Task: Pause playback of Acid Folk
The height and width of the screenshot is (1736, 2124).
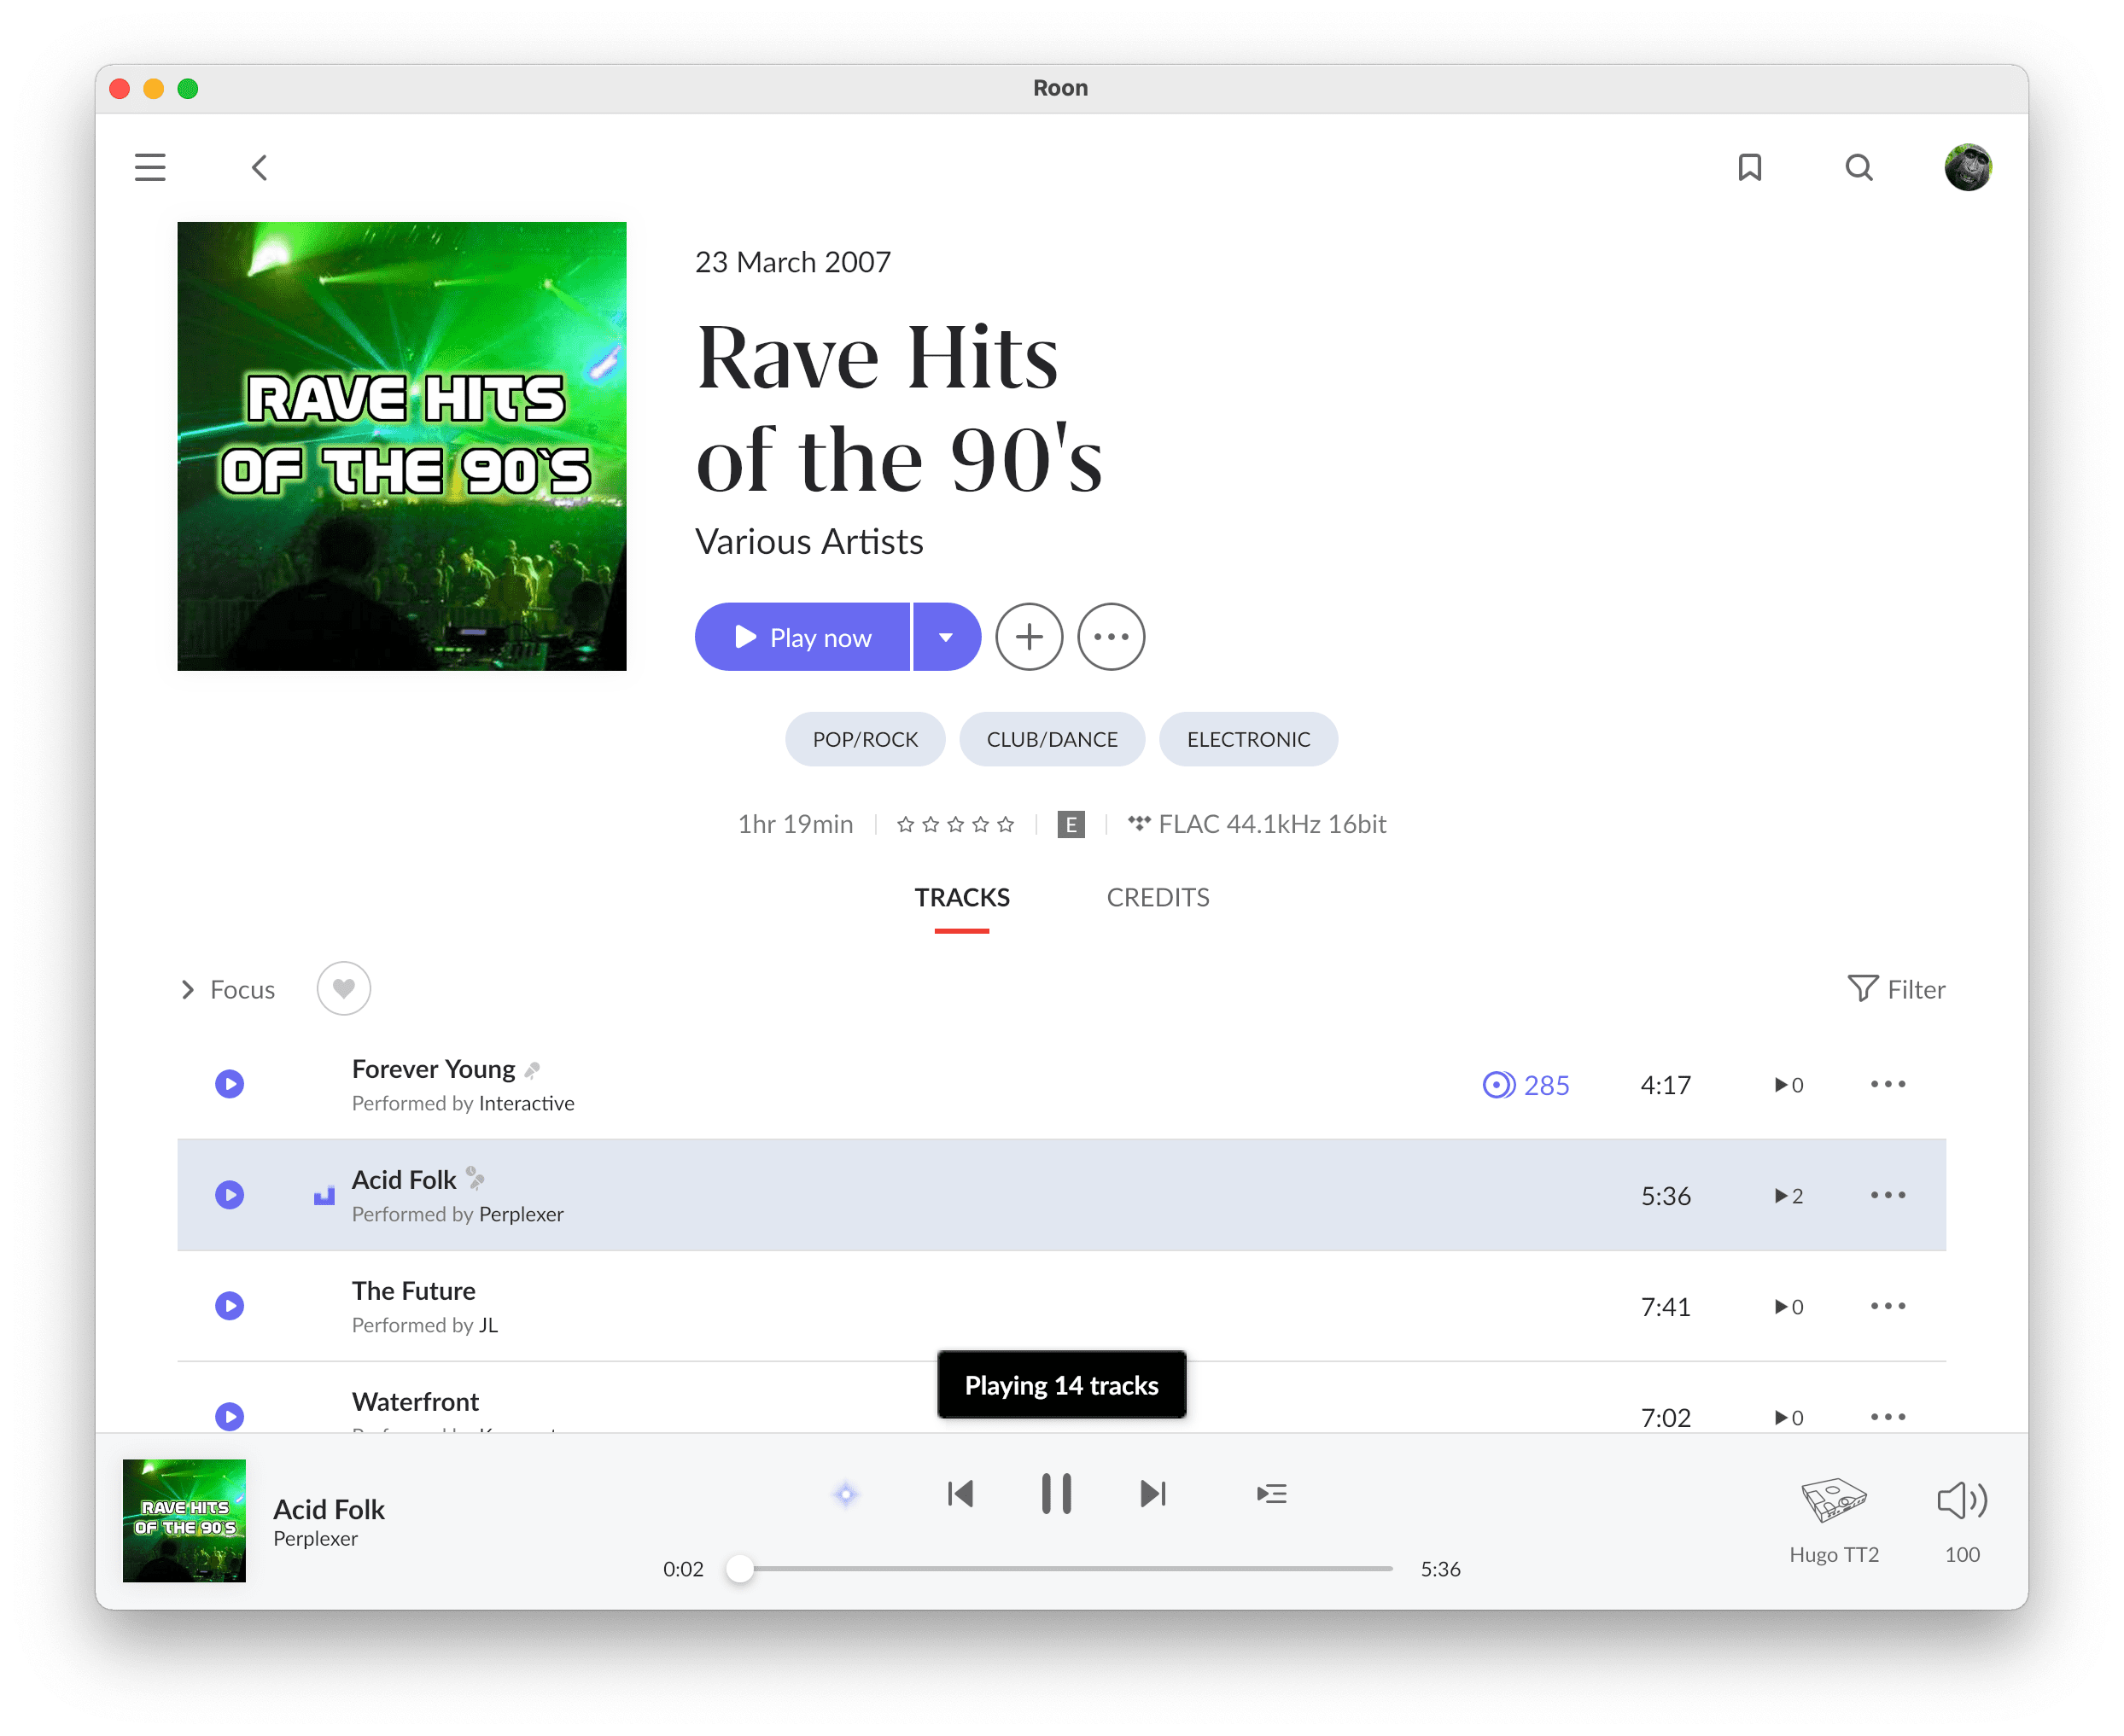Action: click(1056, 1494)
